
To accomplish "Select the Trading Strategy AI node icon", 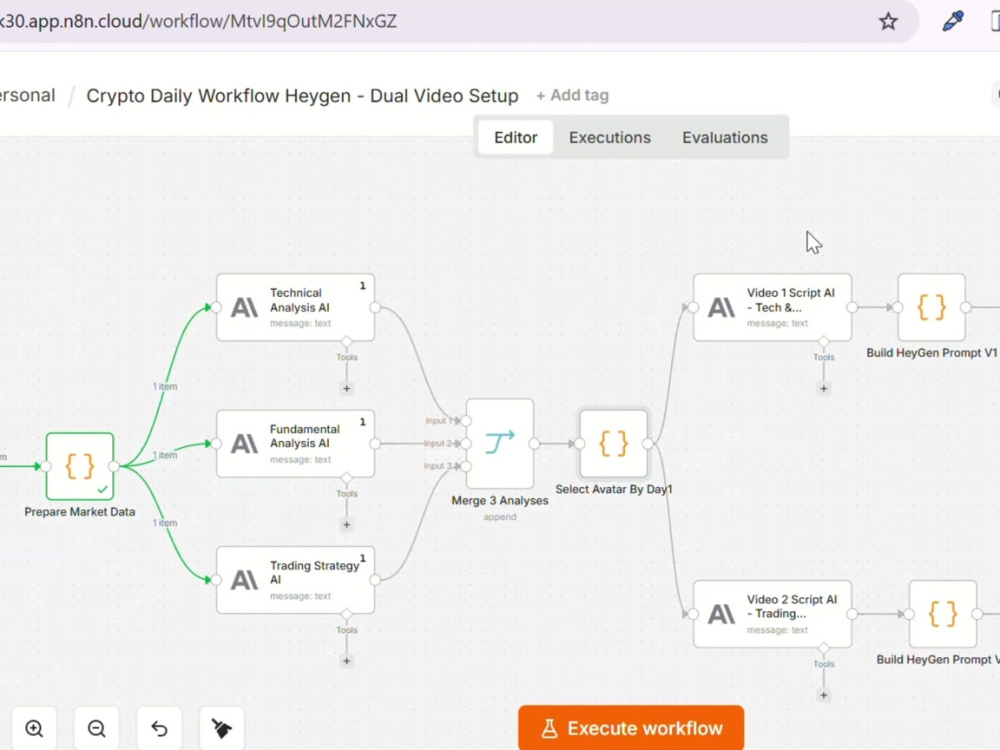I will 244,580.
